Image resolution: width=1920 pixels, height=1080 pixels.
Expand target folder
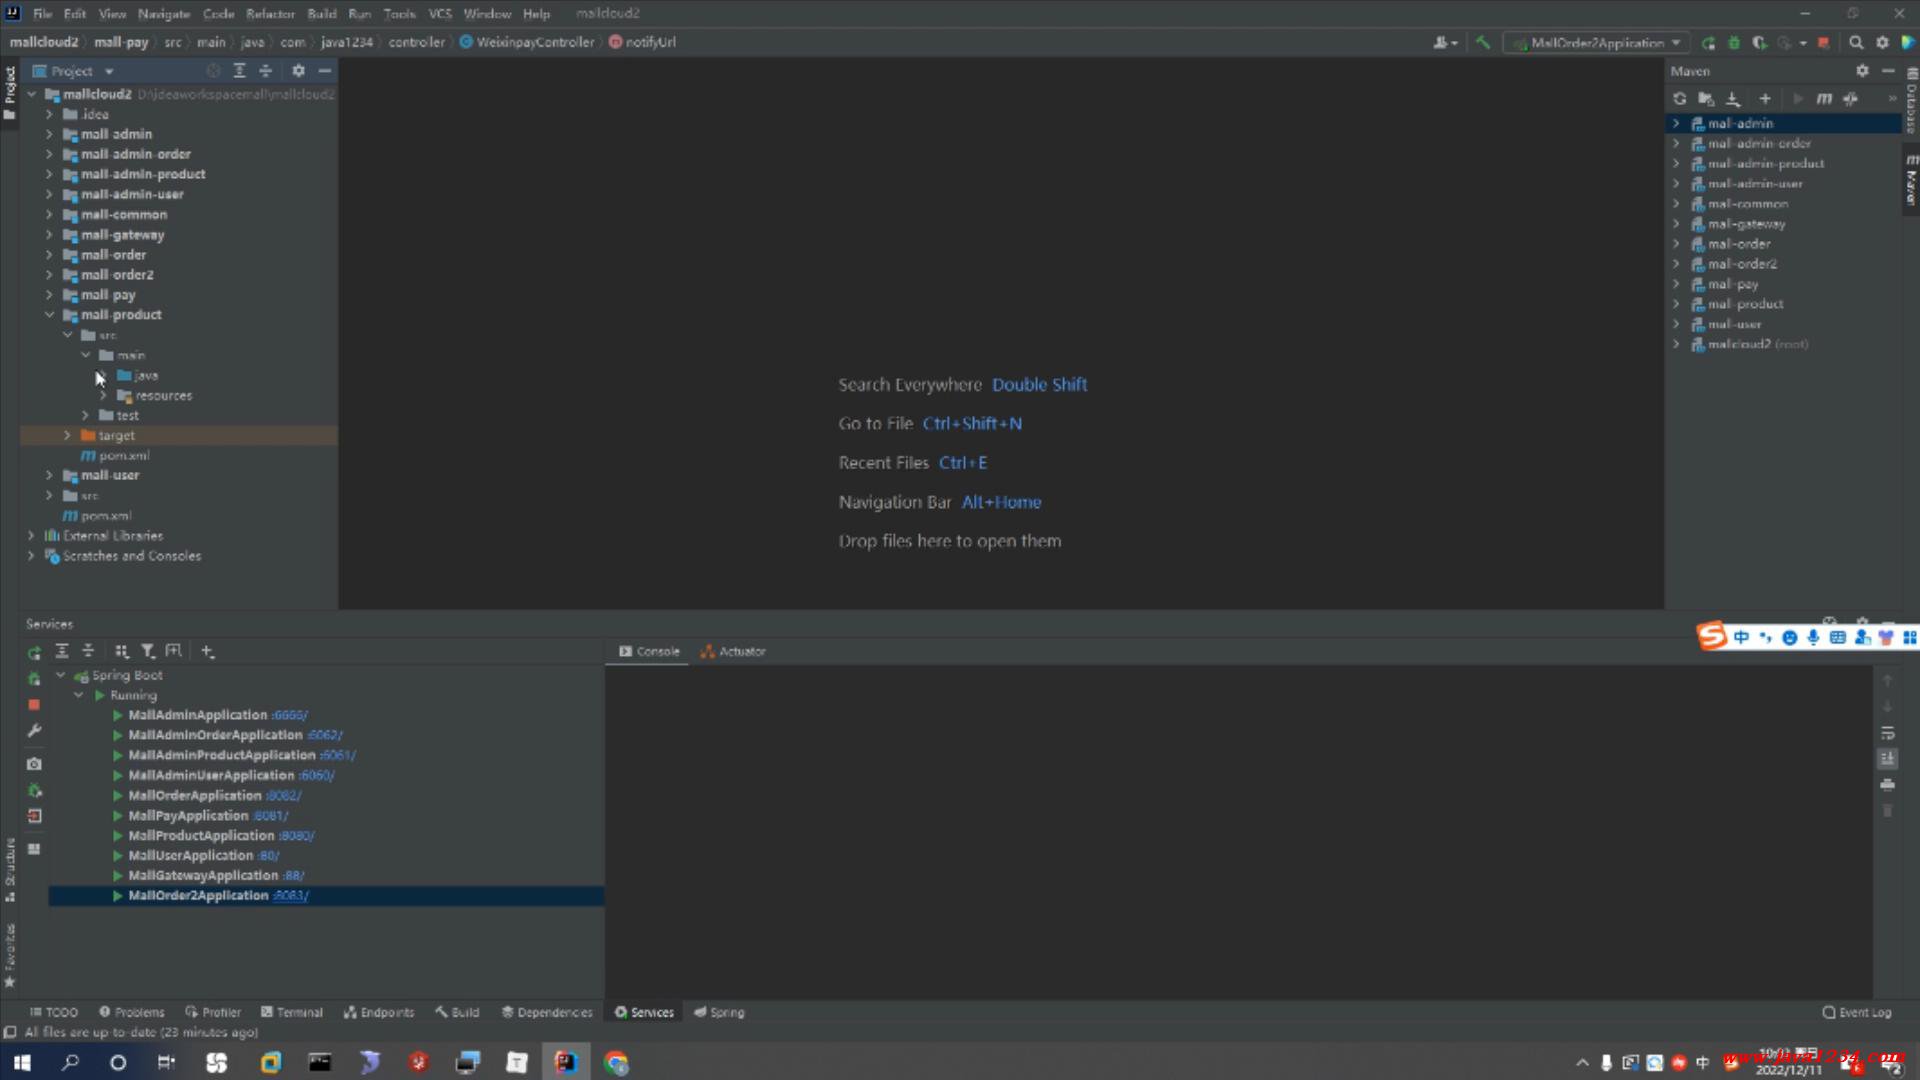click(67, 435)
